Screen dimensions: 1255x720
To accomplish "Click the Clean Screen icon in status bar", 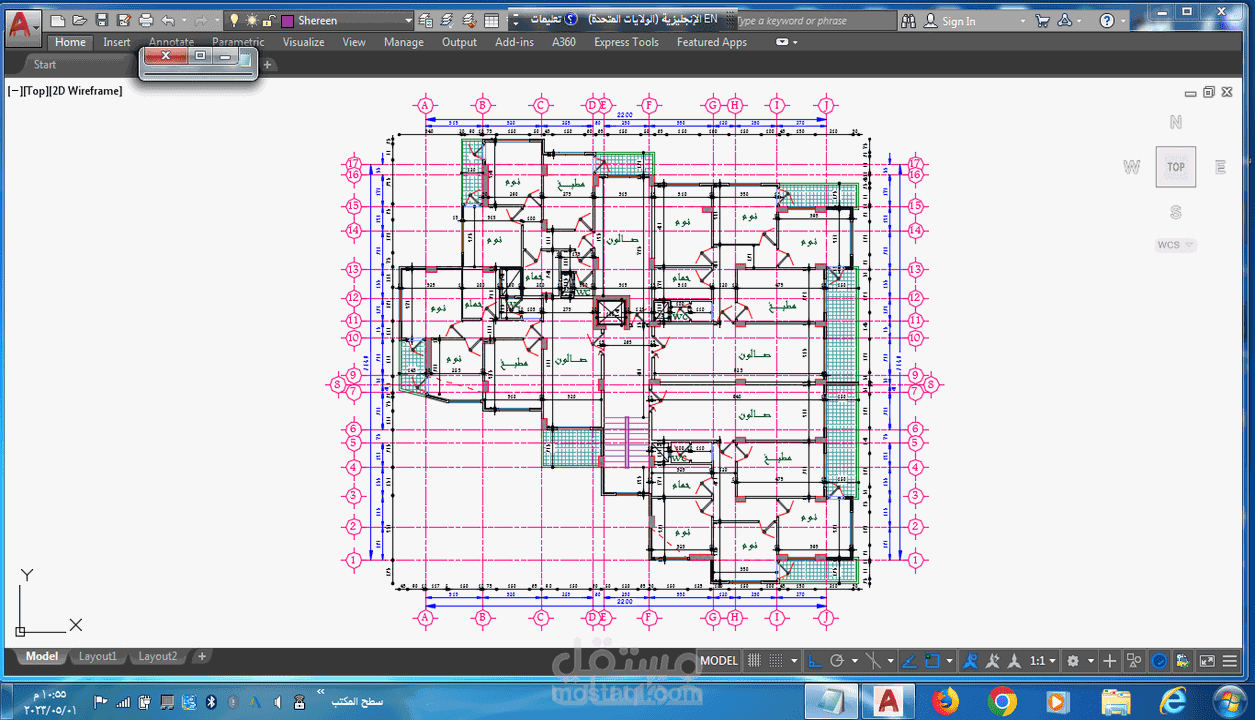I will click(1207, 661).
